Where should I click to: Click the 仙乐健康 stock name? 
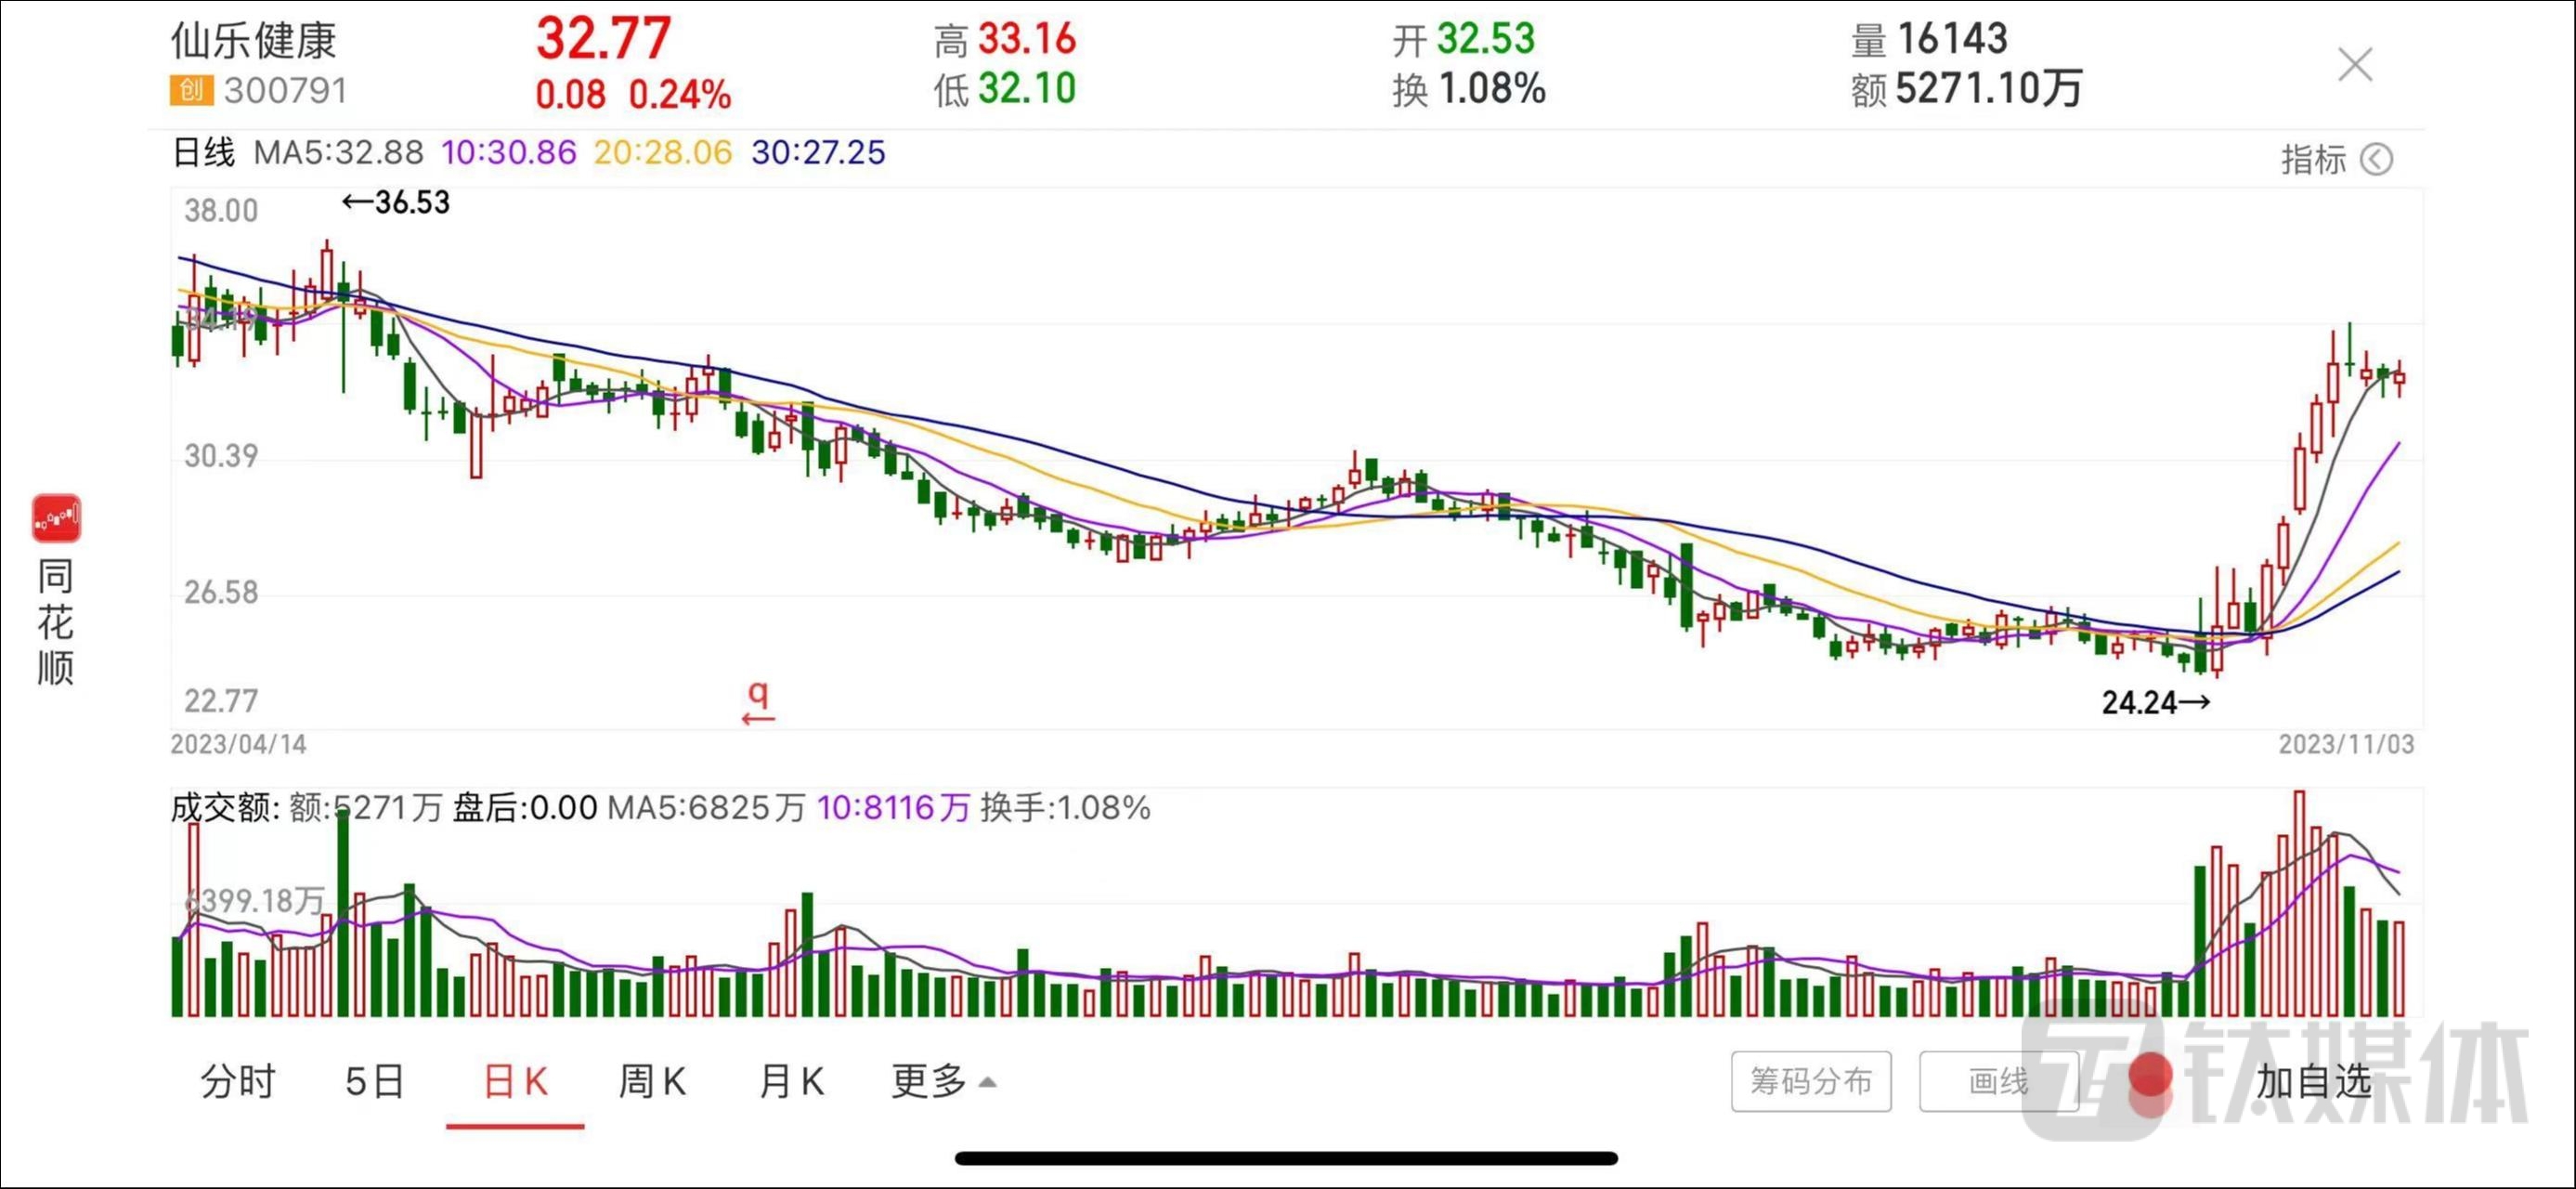point(253,41)
